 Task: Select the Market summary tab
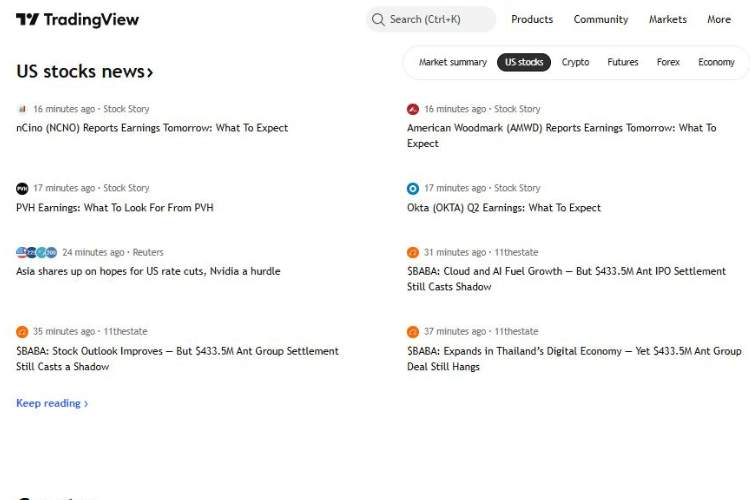(x=452, y=62)
